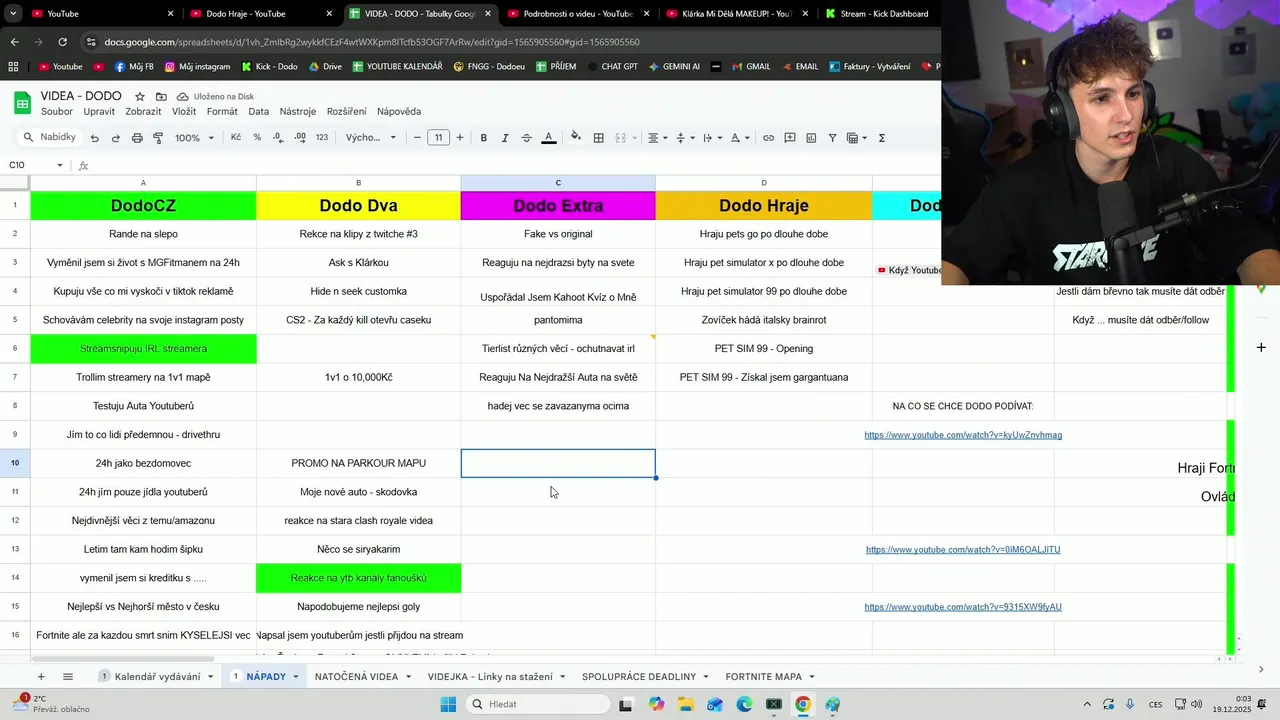Screen dimensions: 1280x720
Task: Toggle italic formatting
Action: point(505,138)
